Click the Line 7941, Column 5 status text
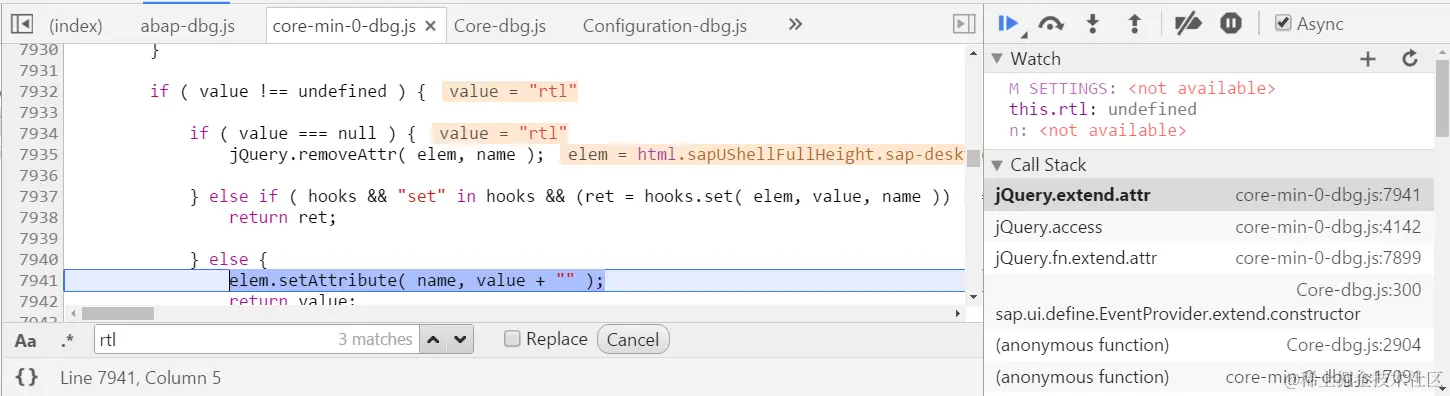The width and height of the screenshot is (1450, 396). 140,378
